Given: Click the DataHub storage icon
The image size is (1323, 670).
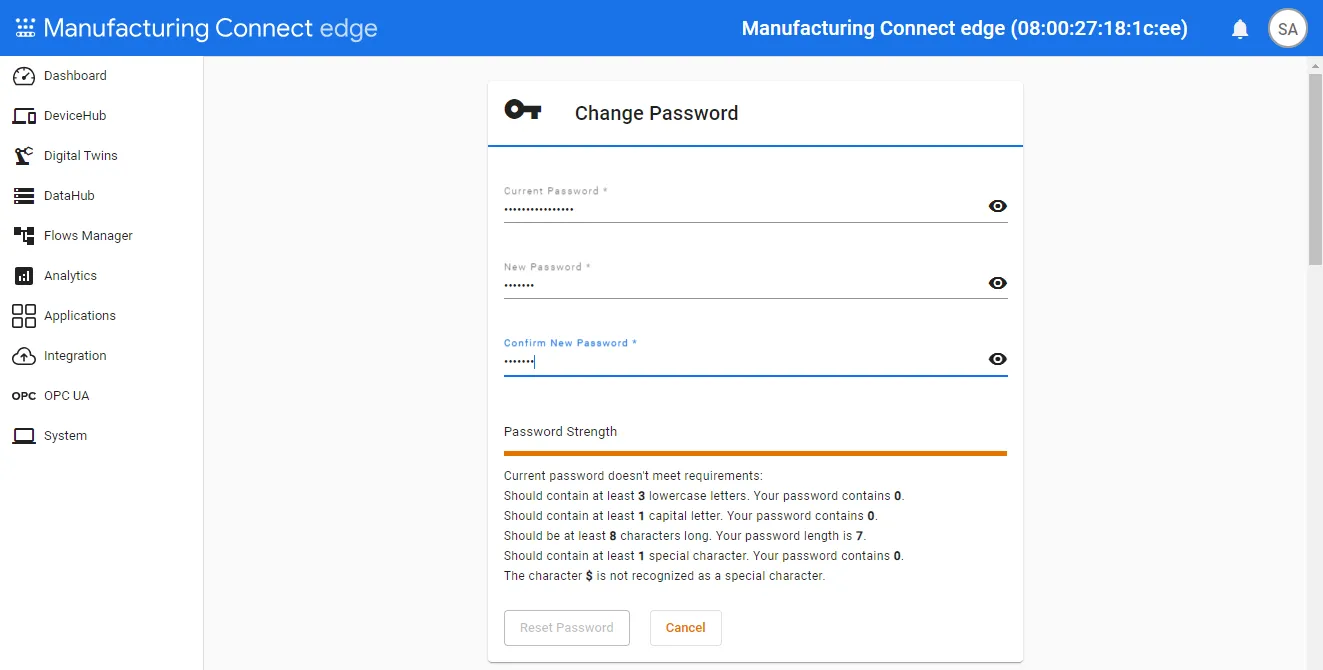Looking at the screenshot, I should click(24, 196).
